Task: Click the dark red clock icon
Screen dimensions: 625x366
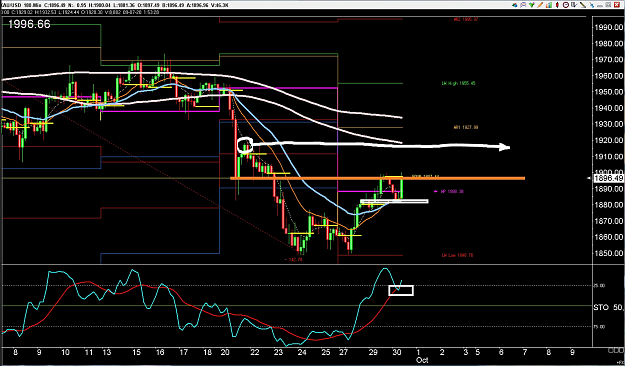Action: [x=566, y=5]
